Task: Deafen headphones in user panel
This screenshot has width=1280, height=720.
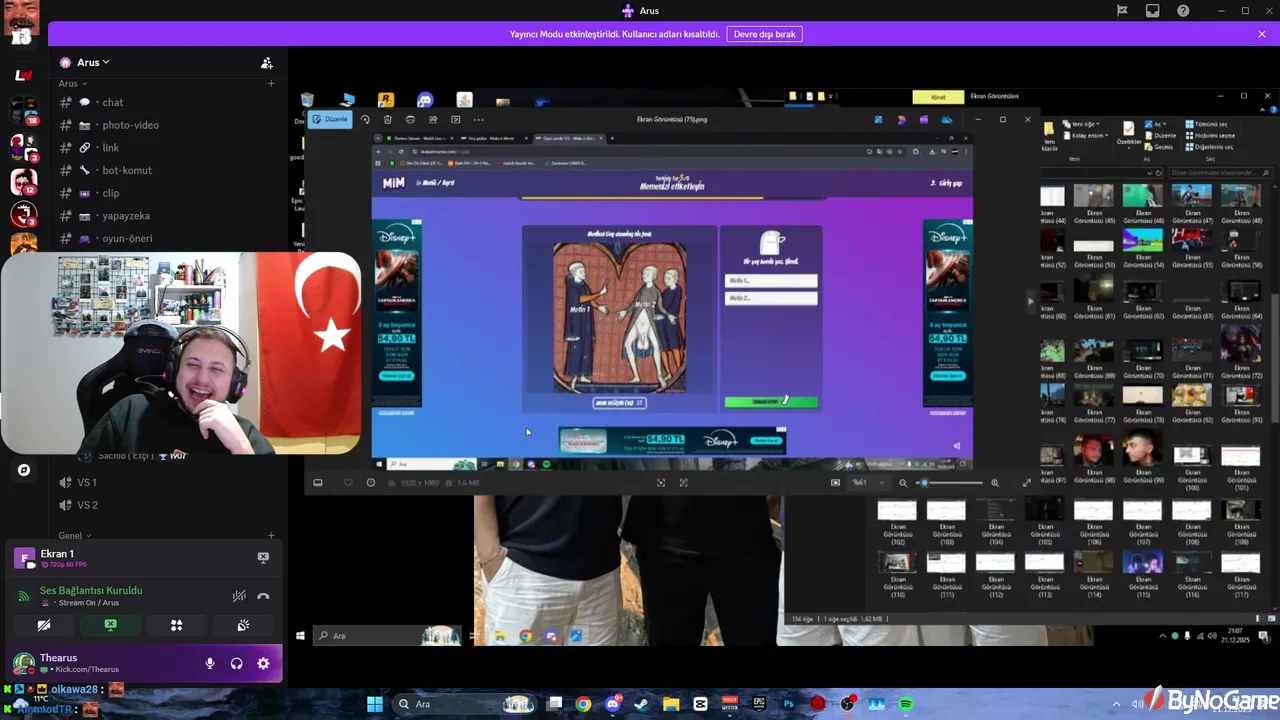Action: click(236, 663)
